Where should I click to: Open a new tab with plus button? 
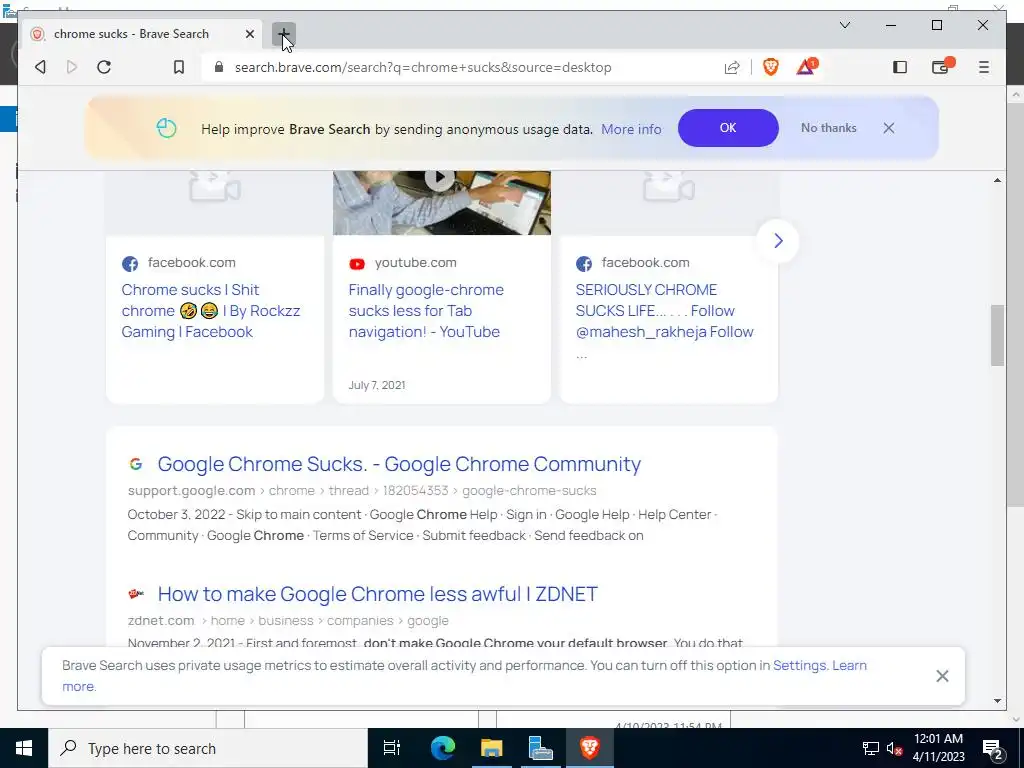point(283,34)
